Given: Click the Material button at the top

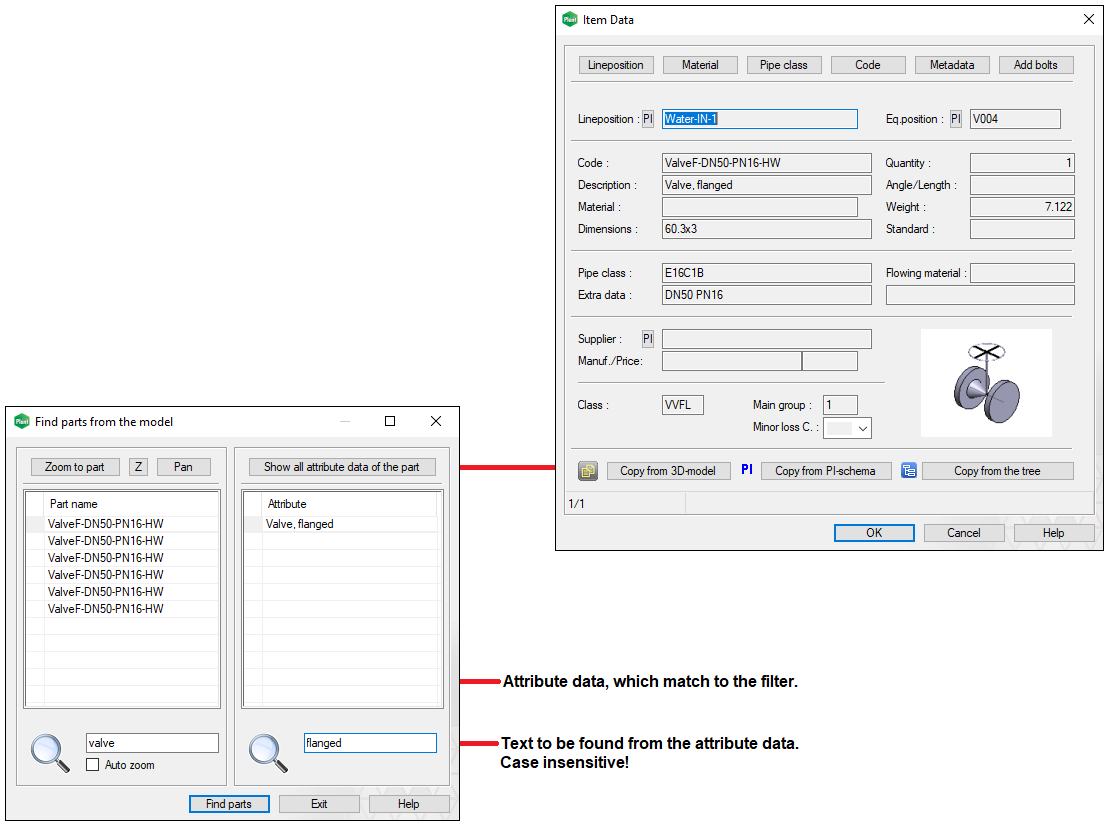Looking at the screenshot, I should point(700,65).
